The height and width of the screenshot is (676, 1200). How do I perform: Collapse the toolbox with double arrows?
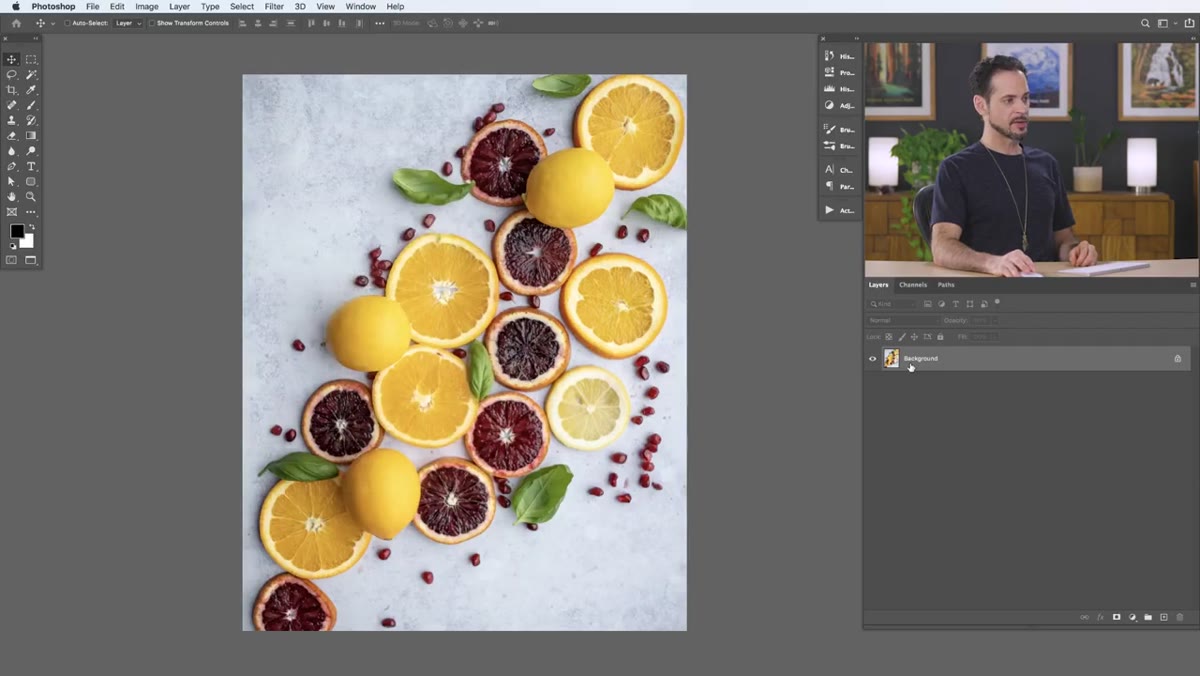tap(38, 40)
